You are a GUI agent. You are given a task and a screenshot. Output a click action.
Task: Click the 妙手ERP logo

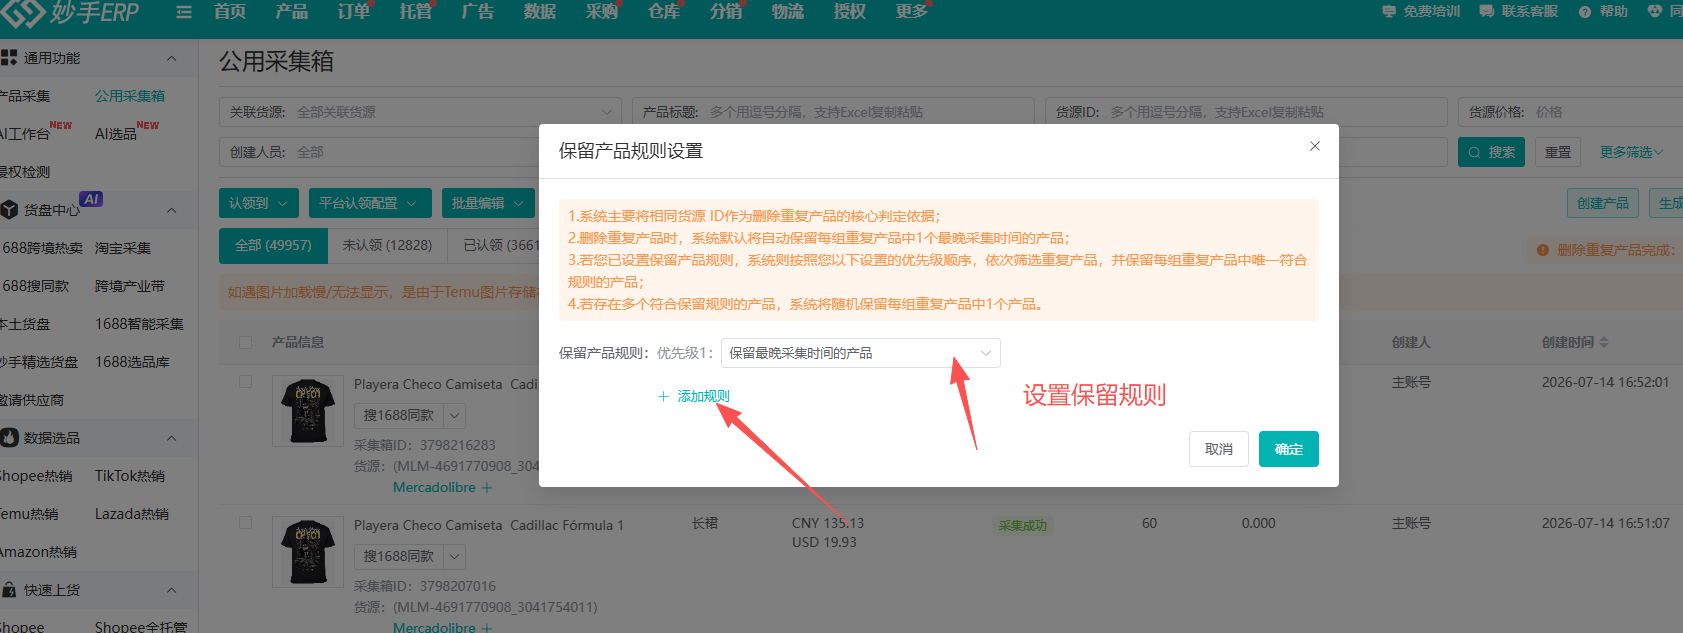point(70,12)
